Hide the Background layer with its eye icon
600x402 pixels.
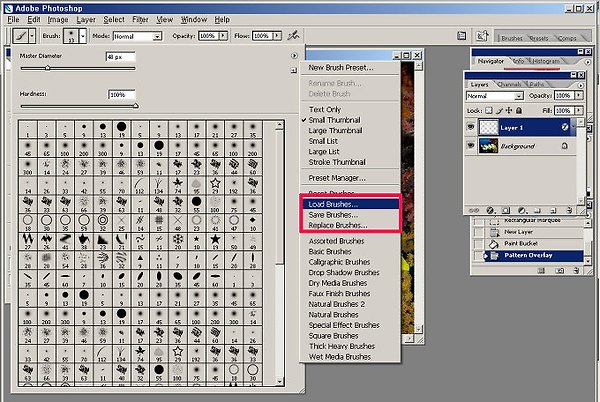pos(471,145)
